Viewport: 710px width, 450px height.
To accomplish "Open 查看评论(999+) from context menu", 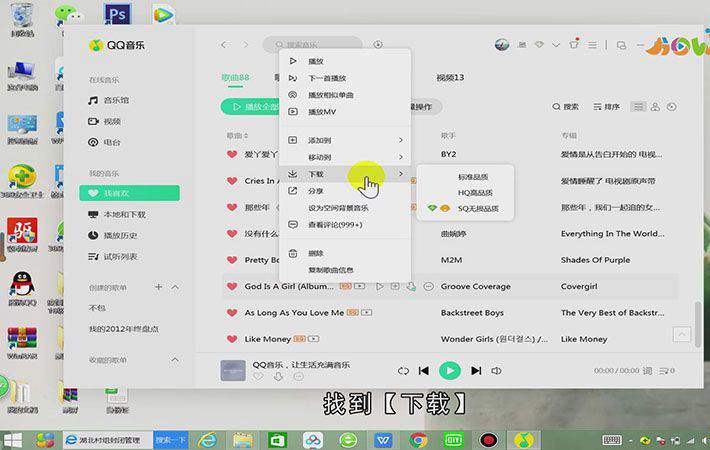I will click(x=335, y=225).
